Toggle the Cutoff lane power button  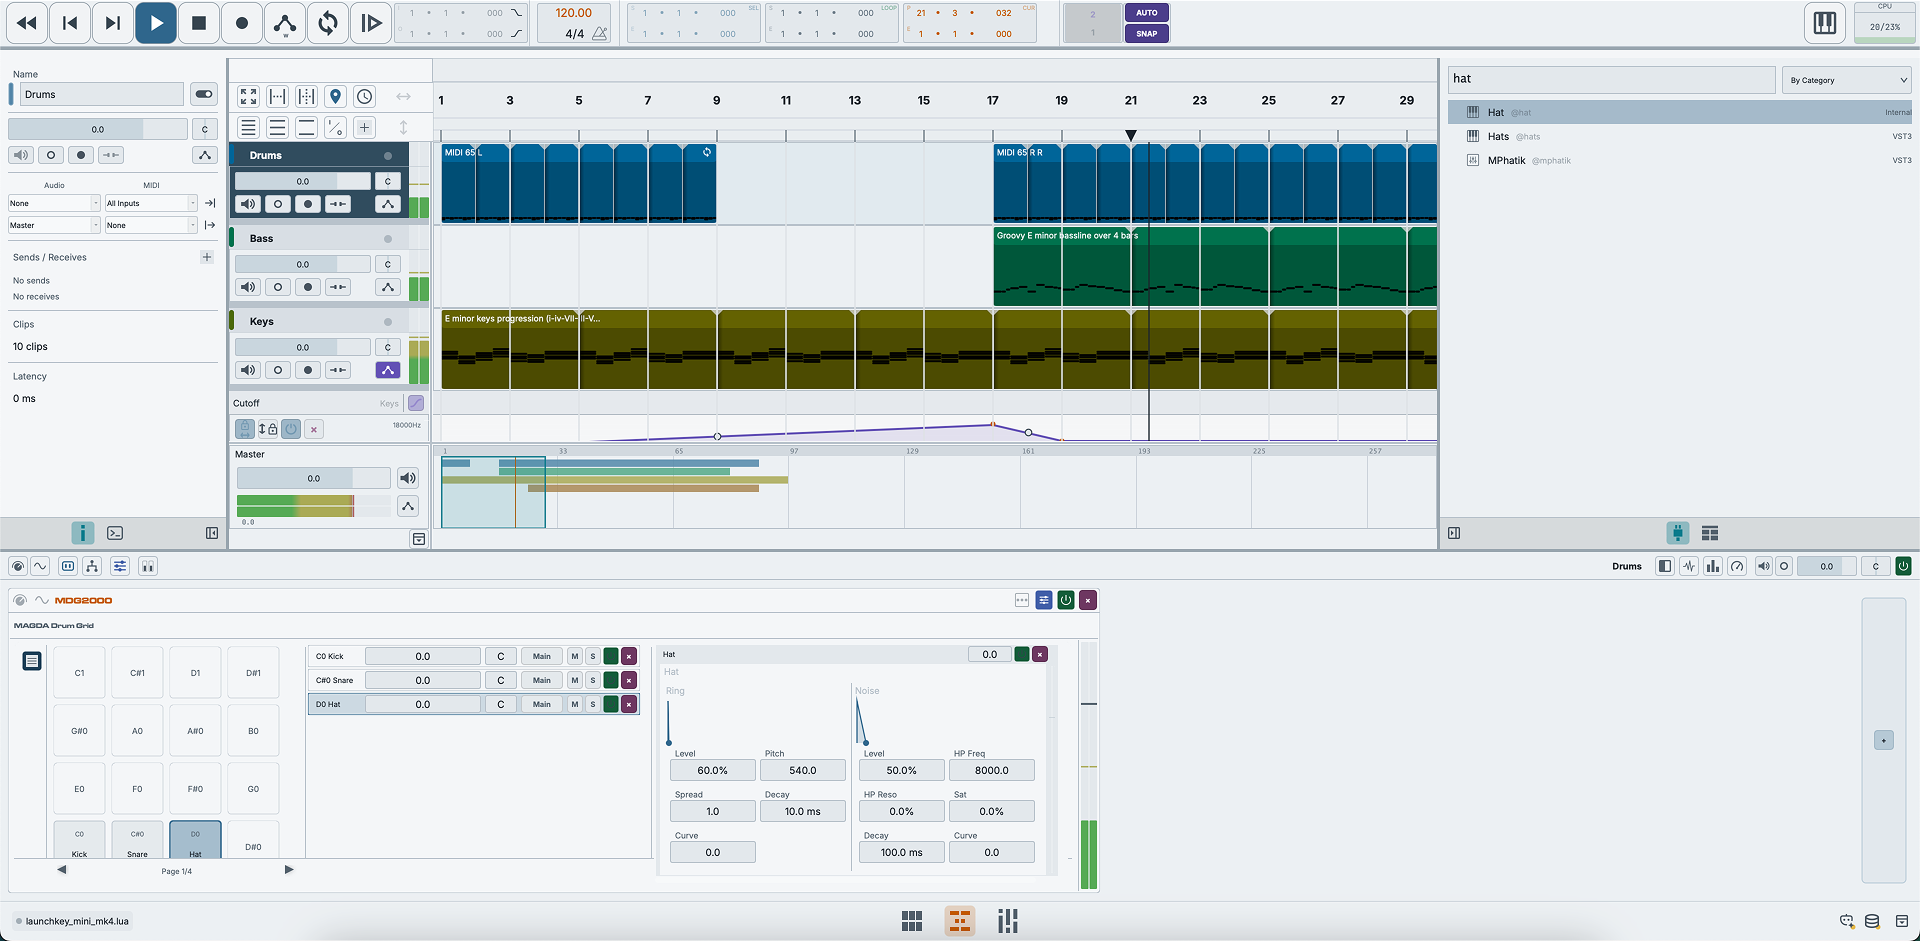click(x=291, y=429)
